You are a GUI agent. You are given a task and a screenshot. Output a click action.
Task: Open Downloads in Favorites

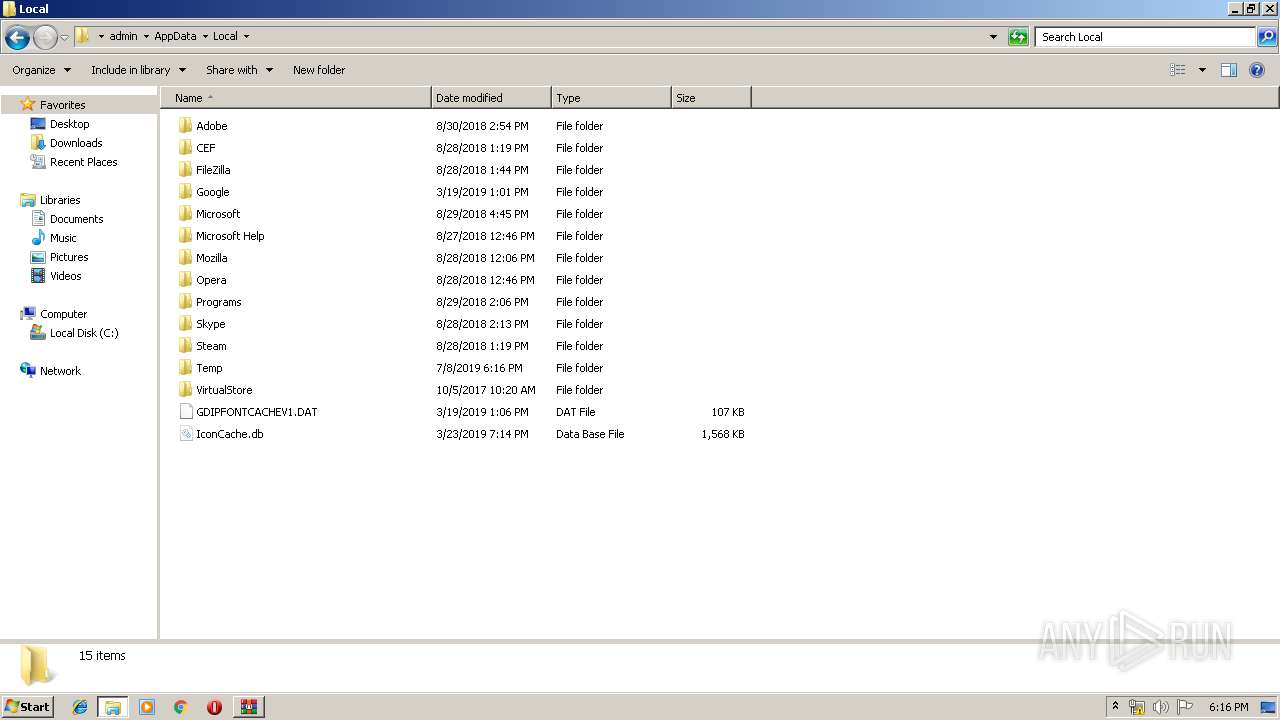pos(76,143)
